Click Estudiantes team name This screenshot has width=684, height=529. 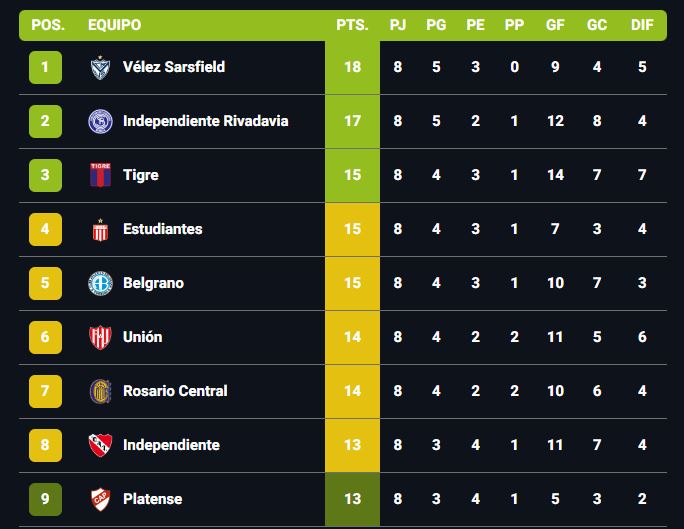162,229
